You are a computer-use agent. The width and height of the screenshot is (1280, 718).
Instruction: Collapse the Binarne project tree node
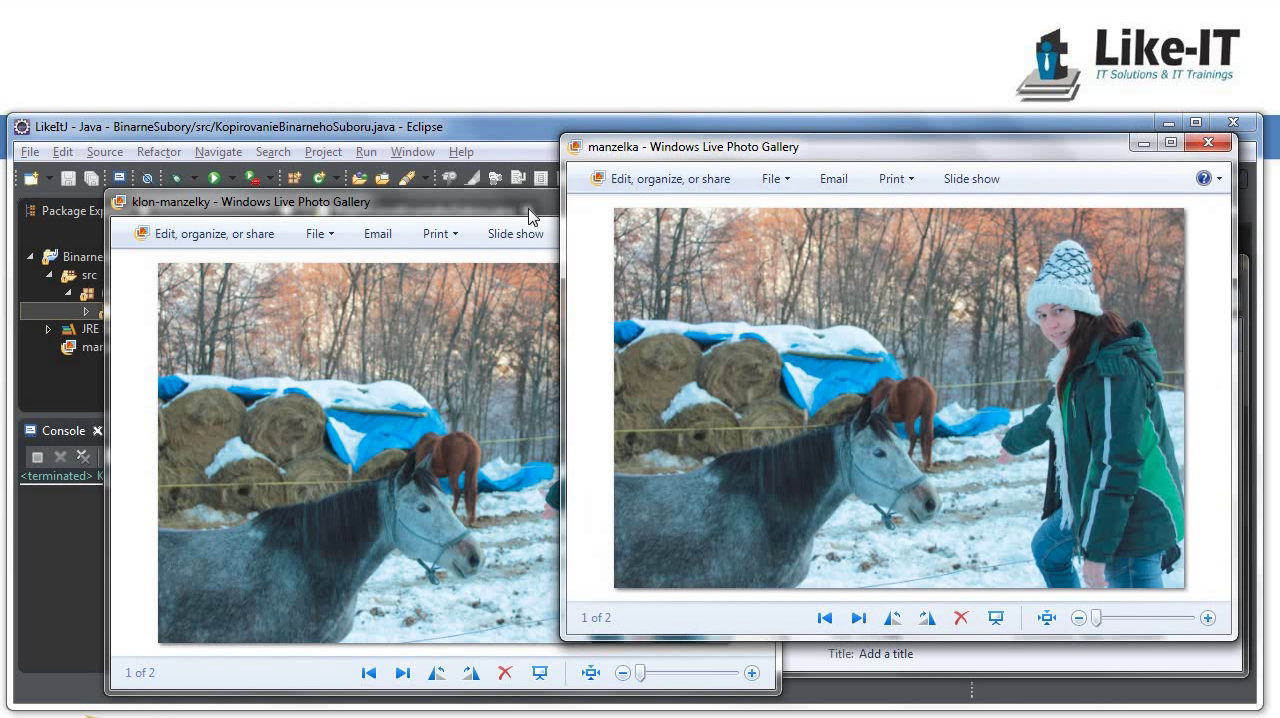click(30, 257)
